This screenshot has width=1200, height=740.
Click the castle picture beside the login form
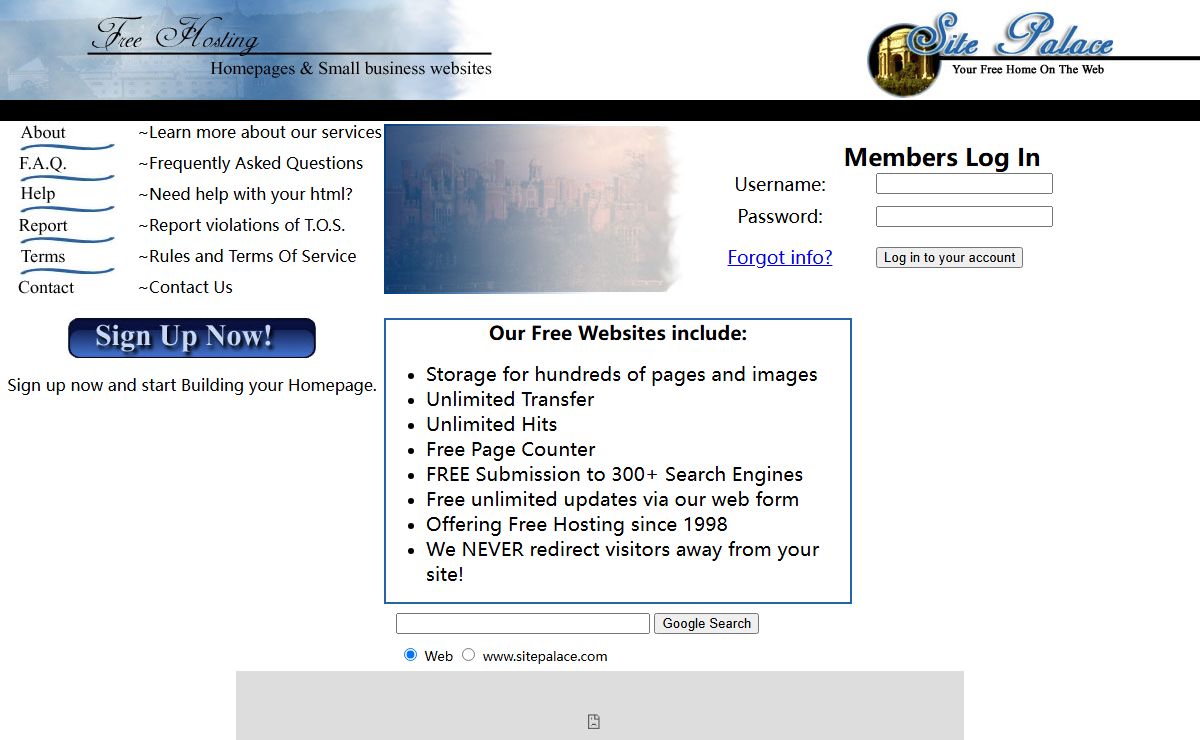pyautogui.click(x=535, y=209)
